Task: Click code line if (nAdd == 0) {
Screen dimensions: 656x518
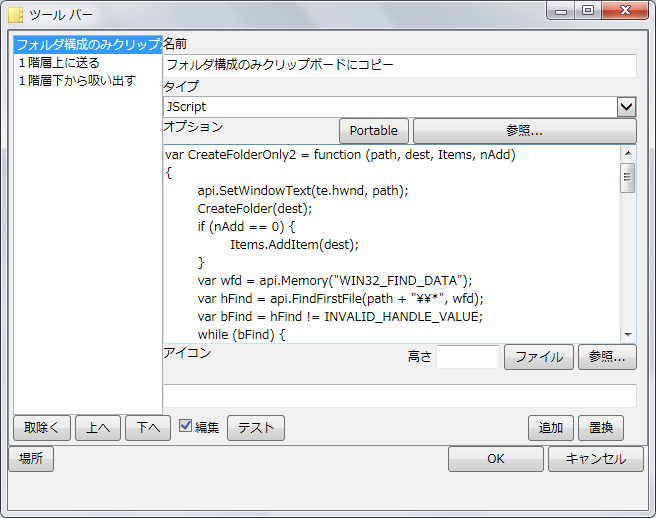Action: 246,226
